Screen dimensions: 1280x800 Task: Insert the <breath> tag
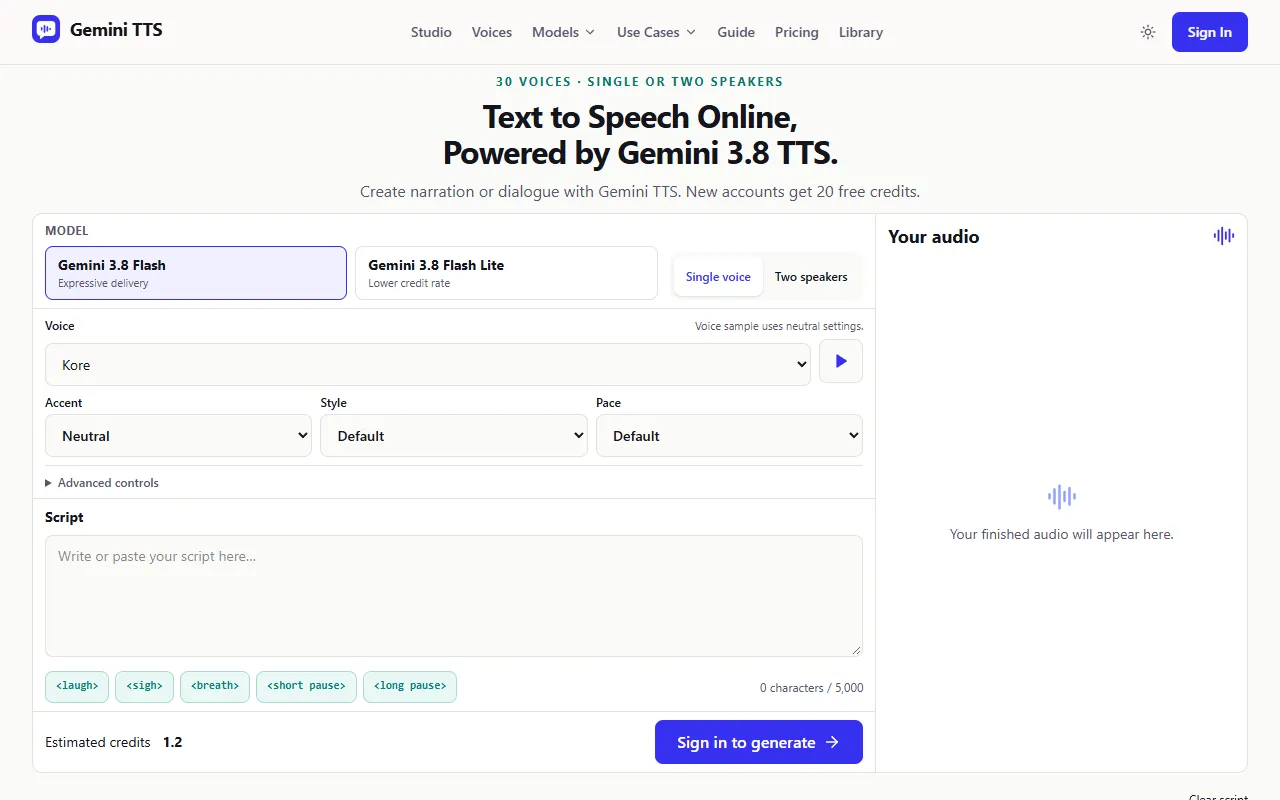pyautogui.click(x=215, y=686)
